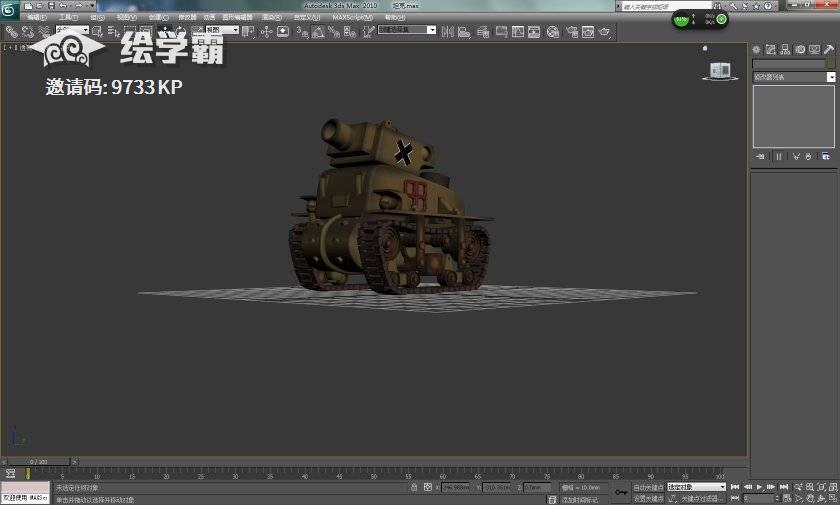Image resolution: width=840 pixels, height=505 pixels.
Task: Switch to the Utilities command panel tab
Action: (x=829, y=49)
